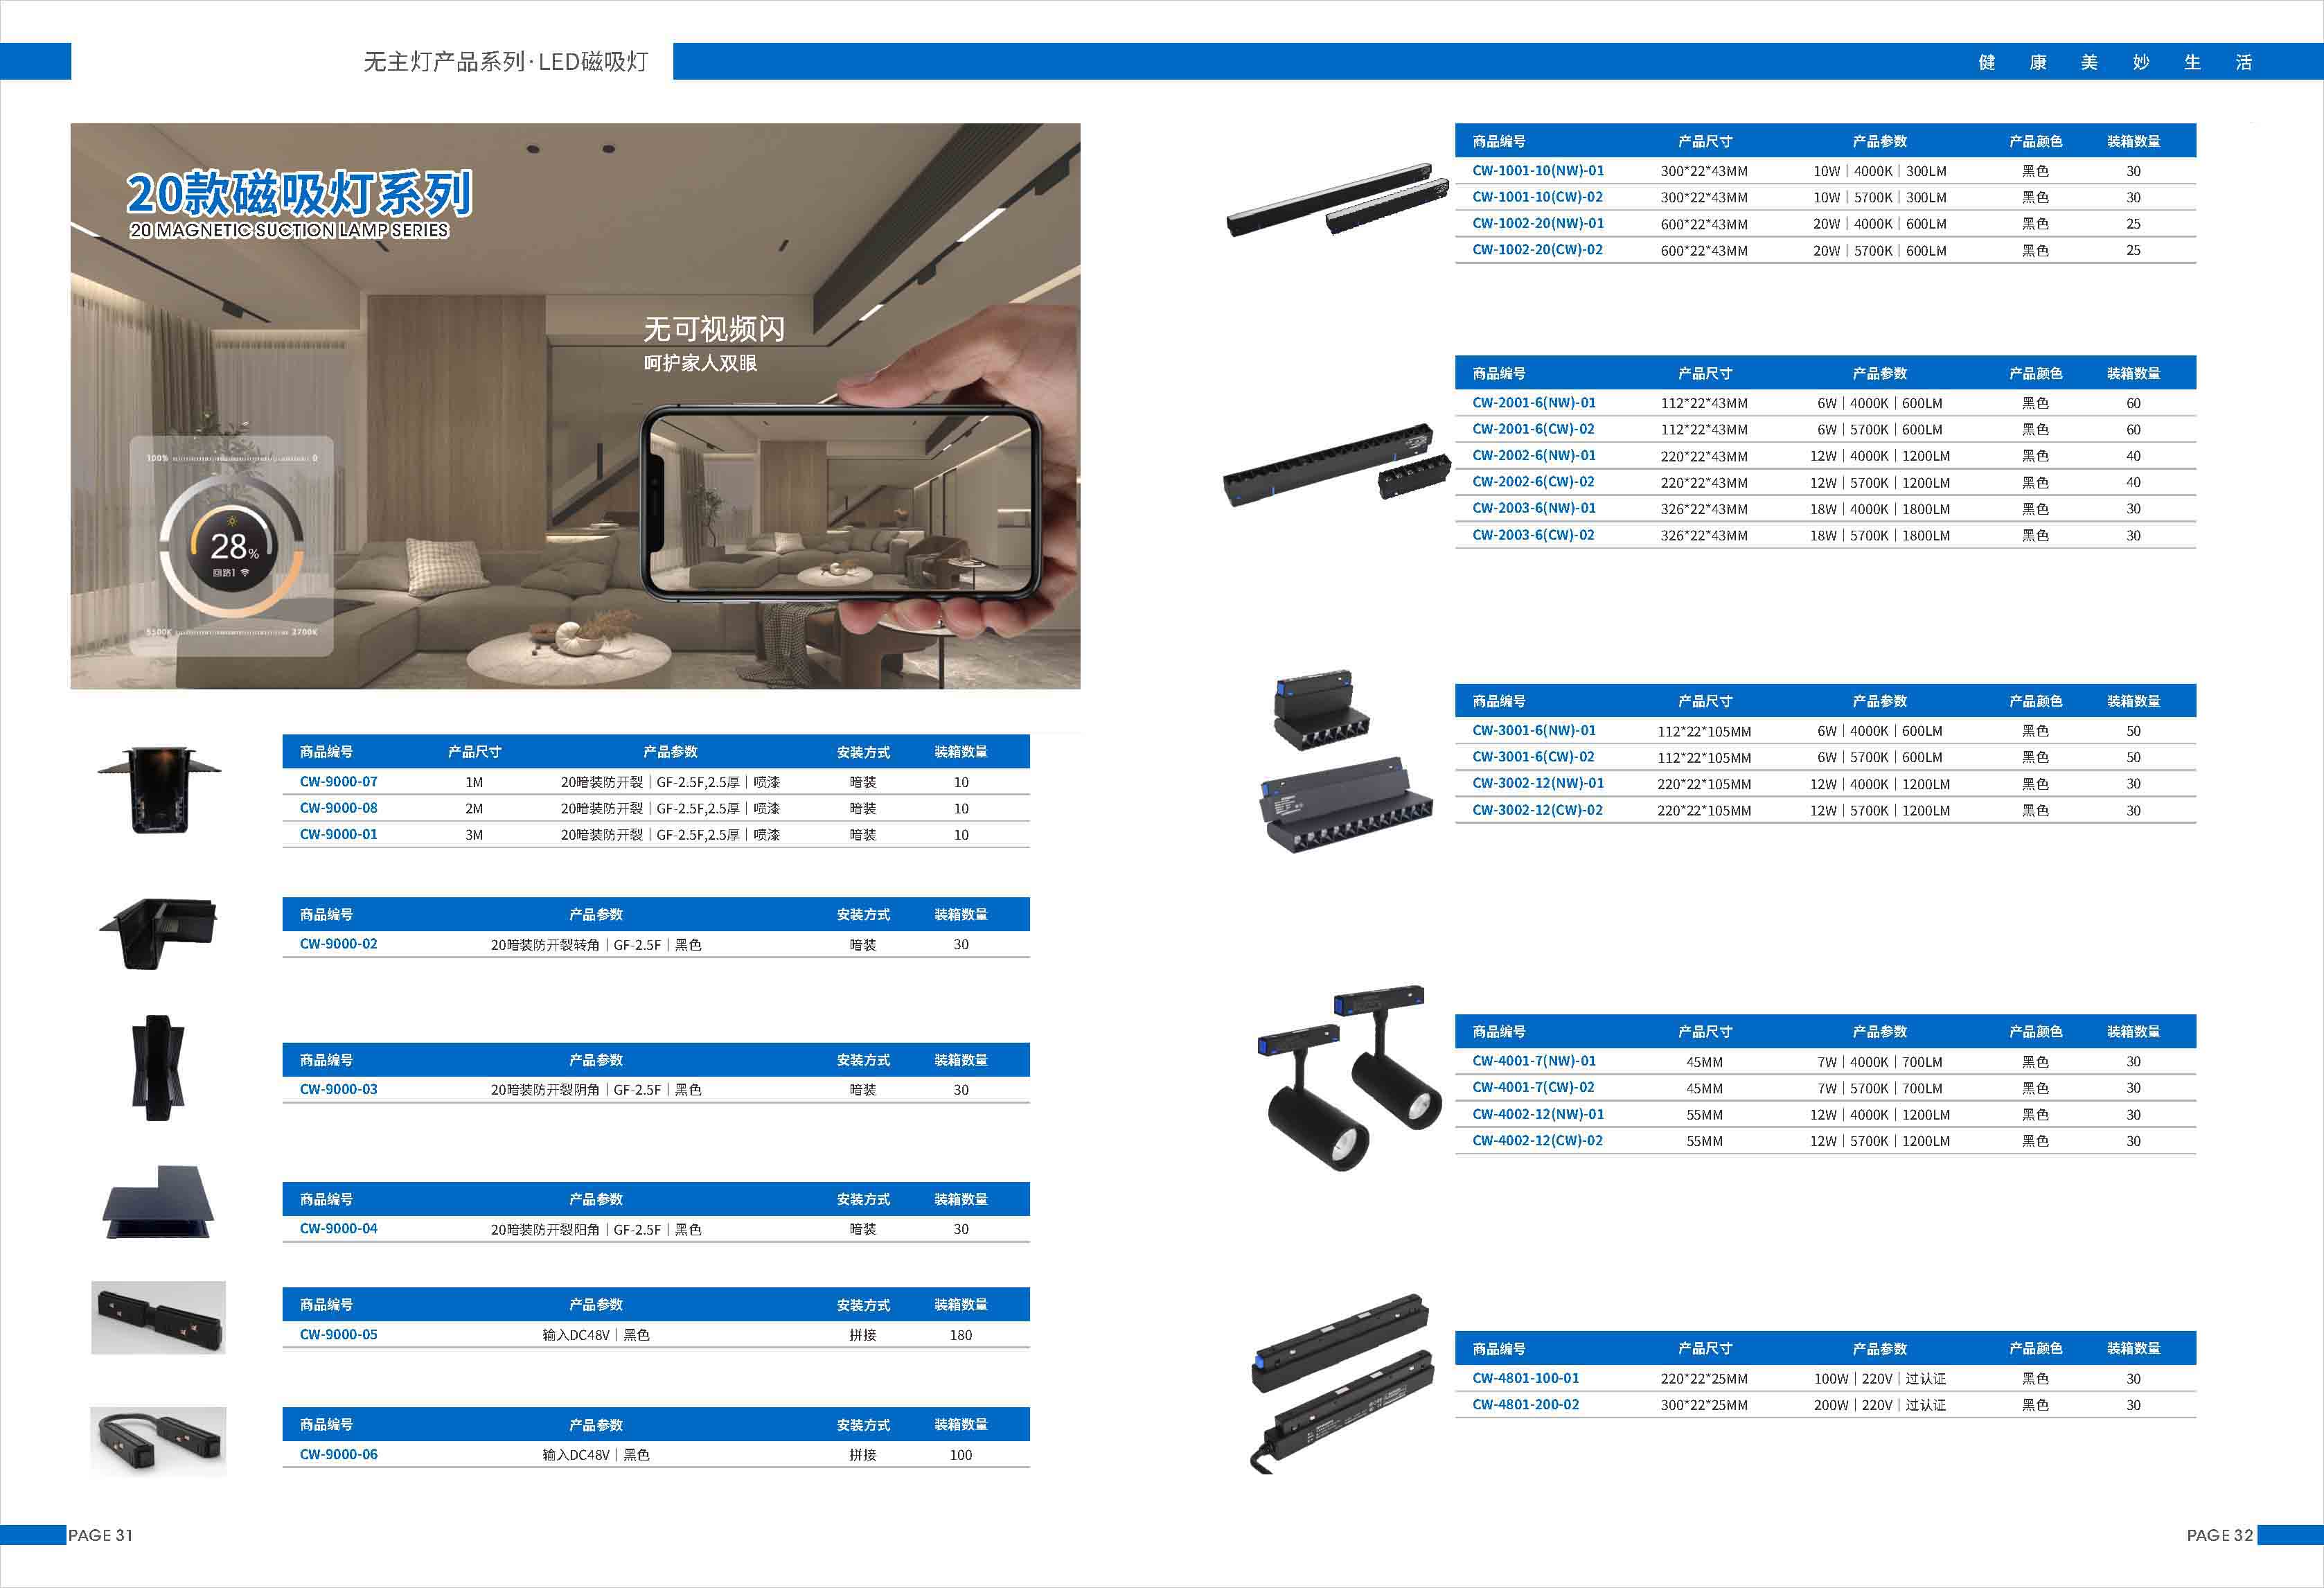
Task: Click the product code CW-3001-6(NW)-01
Action: (1533, 731)
